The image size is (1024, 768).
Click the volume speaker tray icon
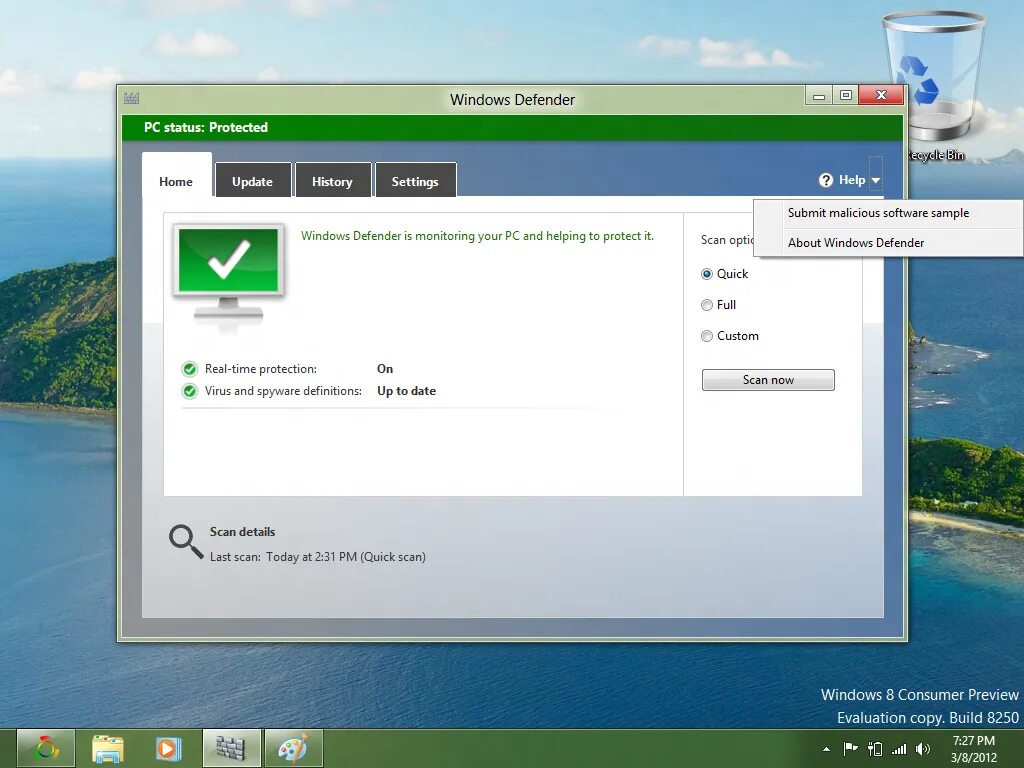coord(923,748)
